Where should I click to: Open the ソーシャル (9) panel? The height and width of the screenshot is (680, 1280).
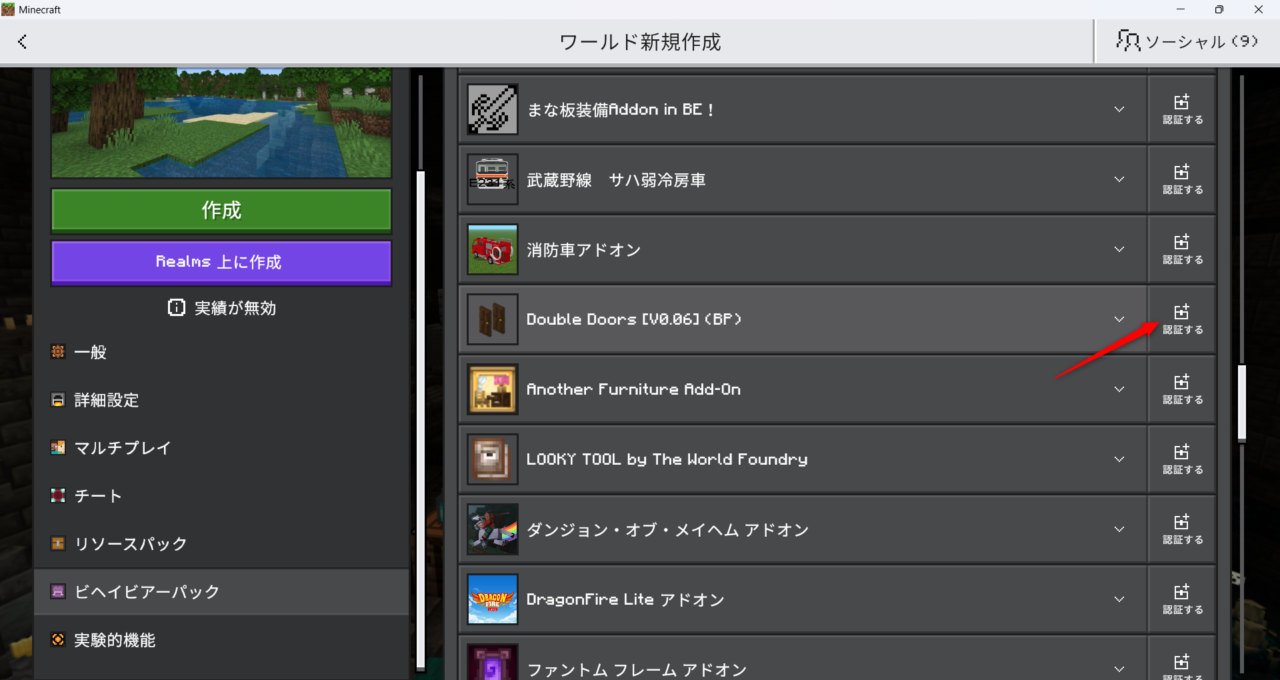pos(1187,42)
